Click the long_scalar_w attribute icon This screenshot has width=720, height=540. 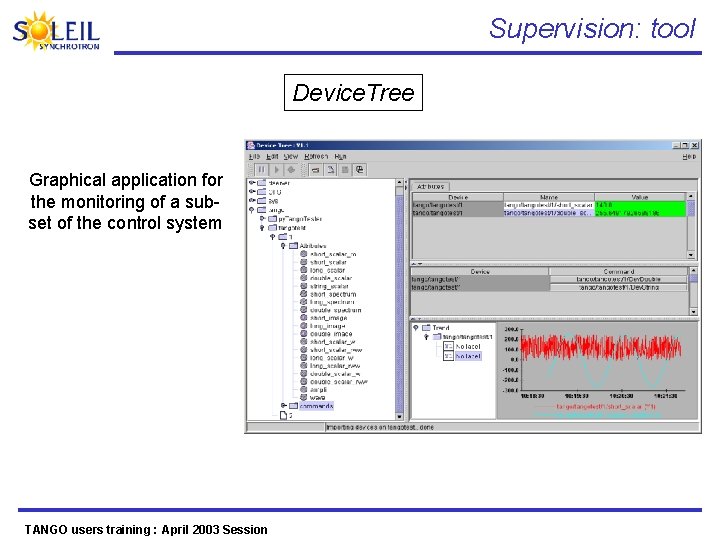point(304,357)
